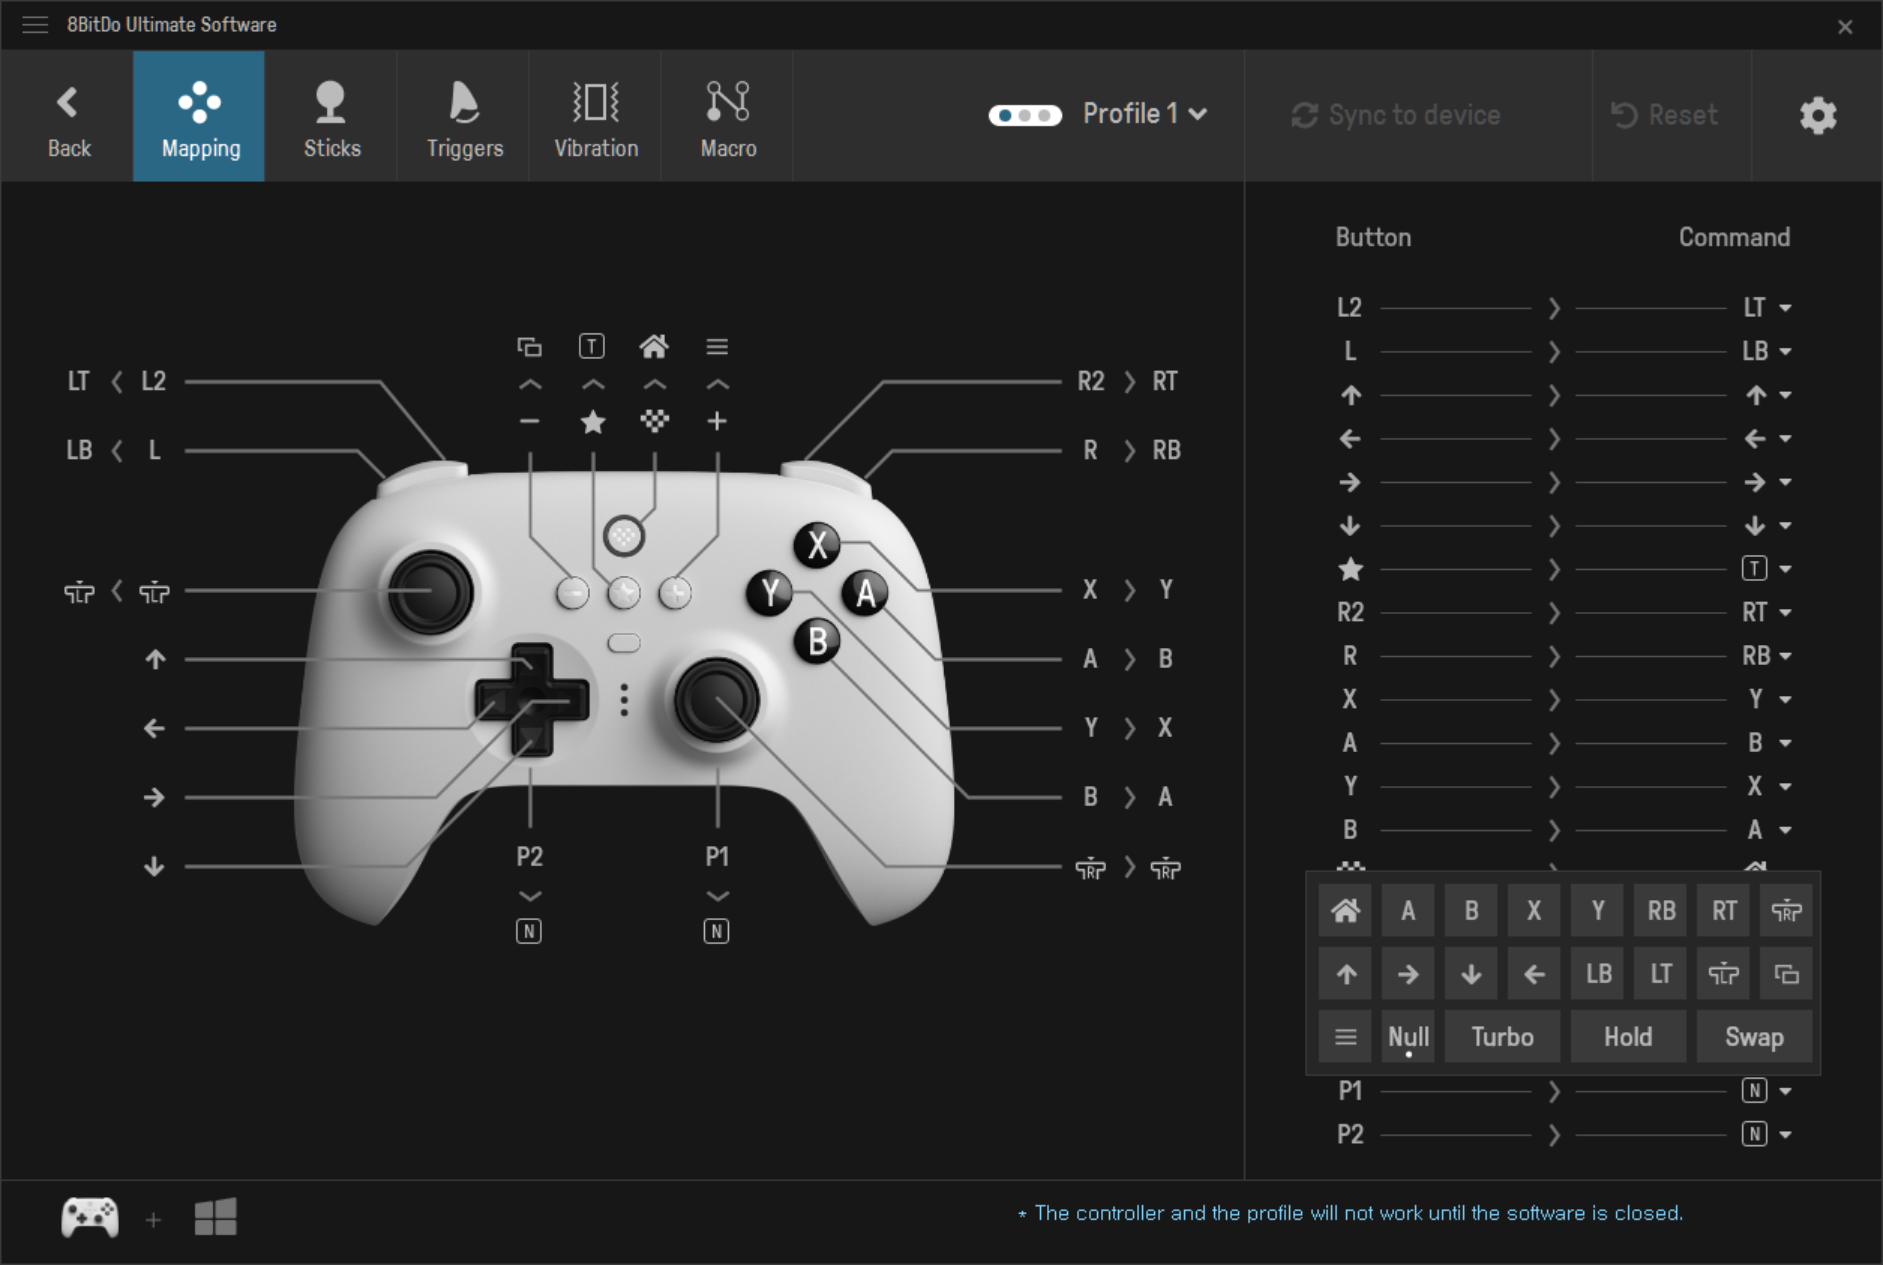
Task: Open the Vibration tab
Action: [x=596, y=117]
